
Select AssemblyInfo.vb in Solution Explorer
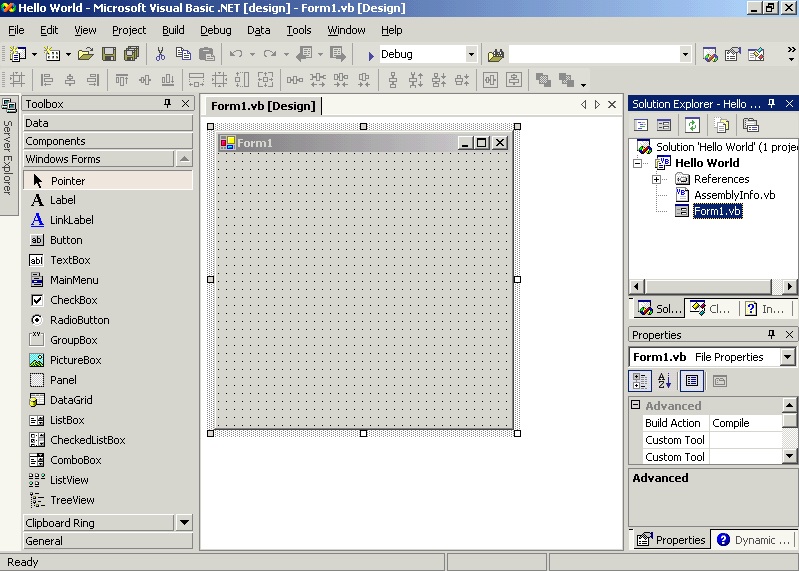[x=734, y=195]
